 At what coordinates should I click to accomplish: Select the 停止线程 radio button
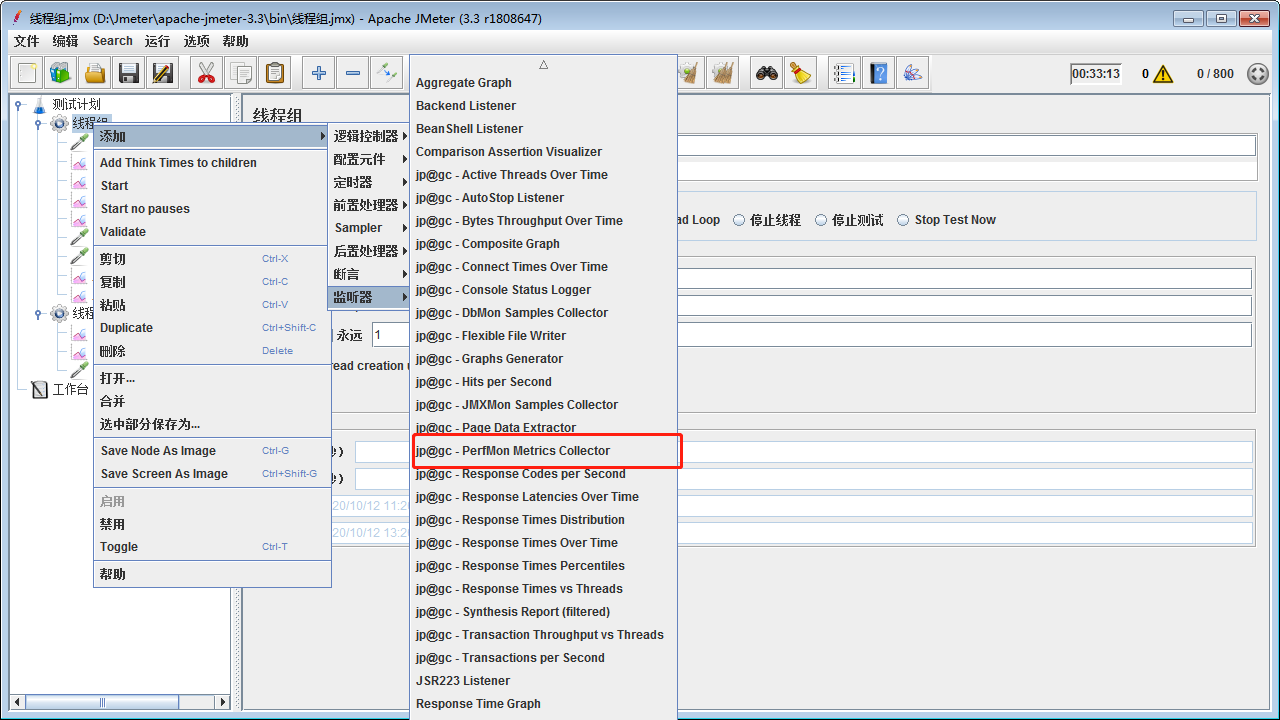pyautogui.click(x=740, y=220)
